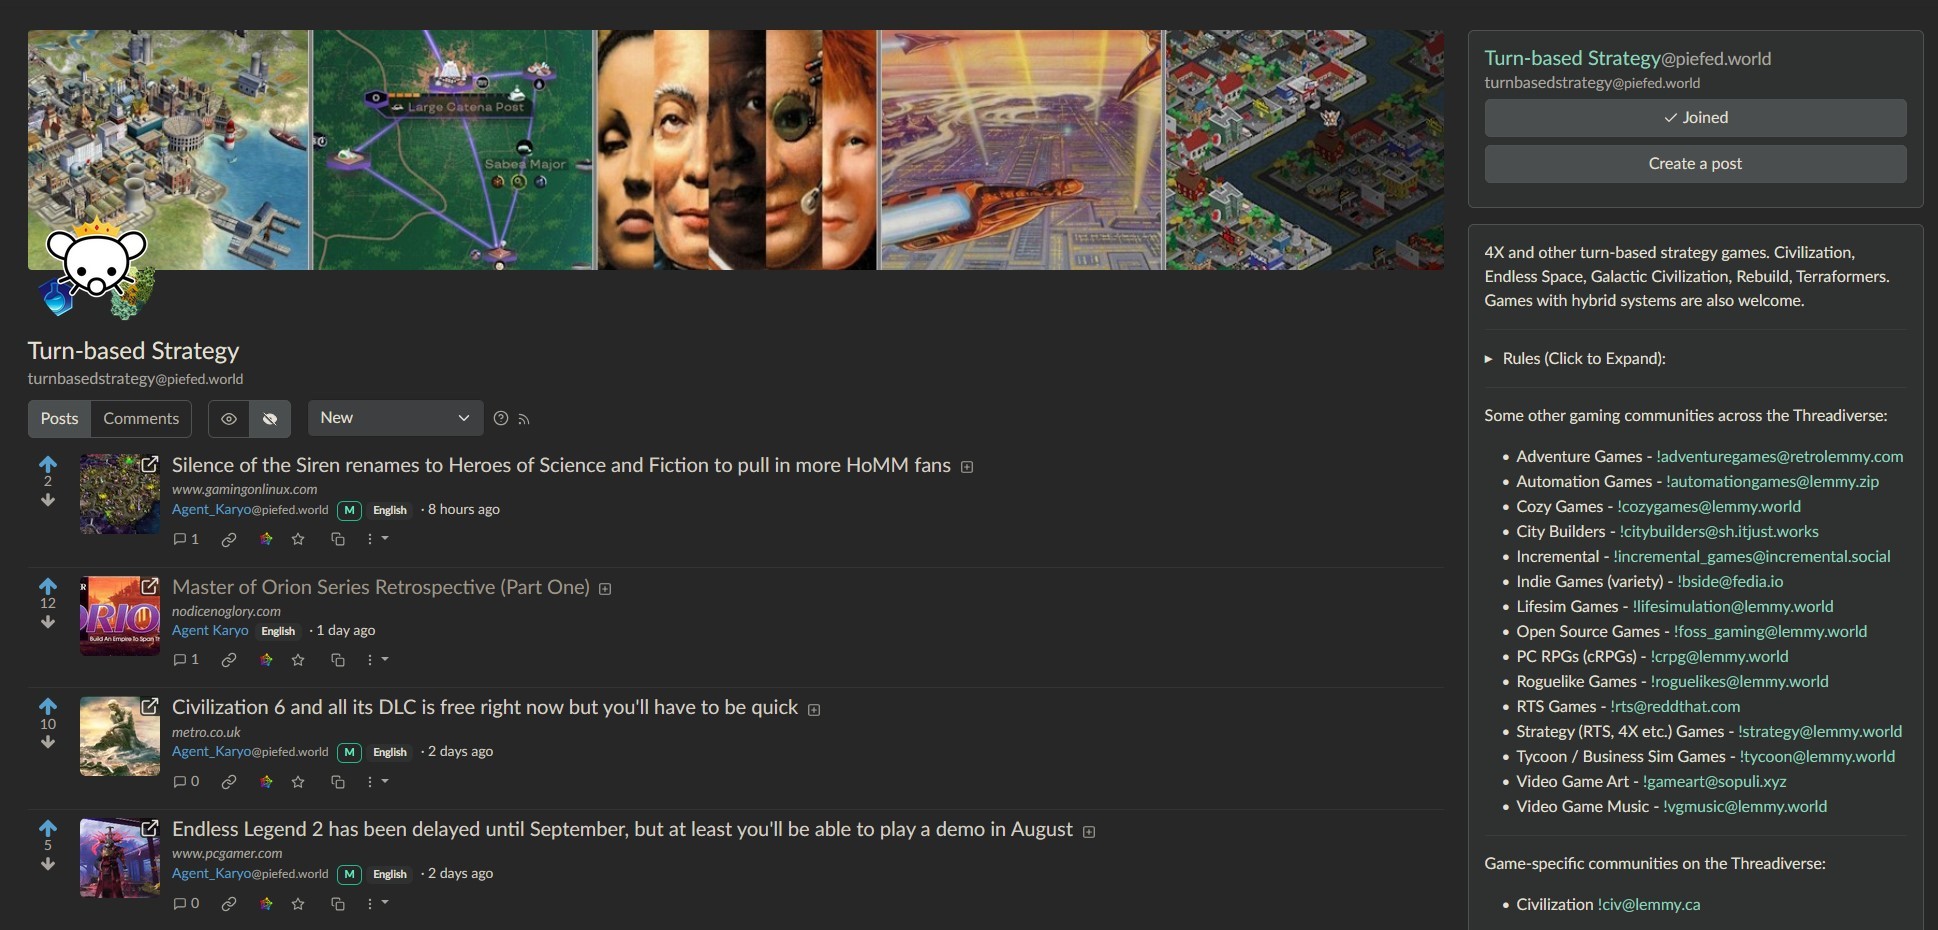The height and width of the screenshot is (930, 1938).
Task: Open the New sort order dropdown
Action: (x=395, y=418)
